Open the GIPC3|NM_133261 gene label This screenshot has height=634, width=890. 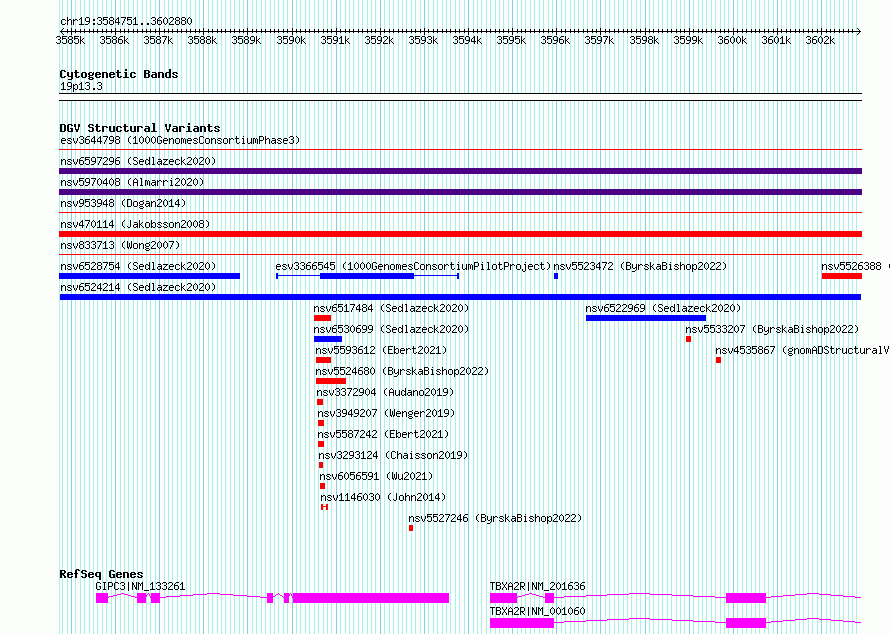tap(140, 586)
